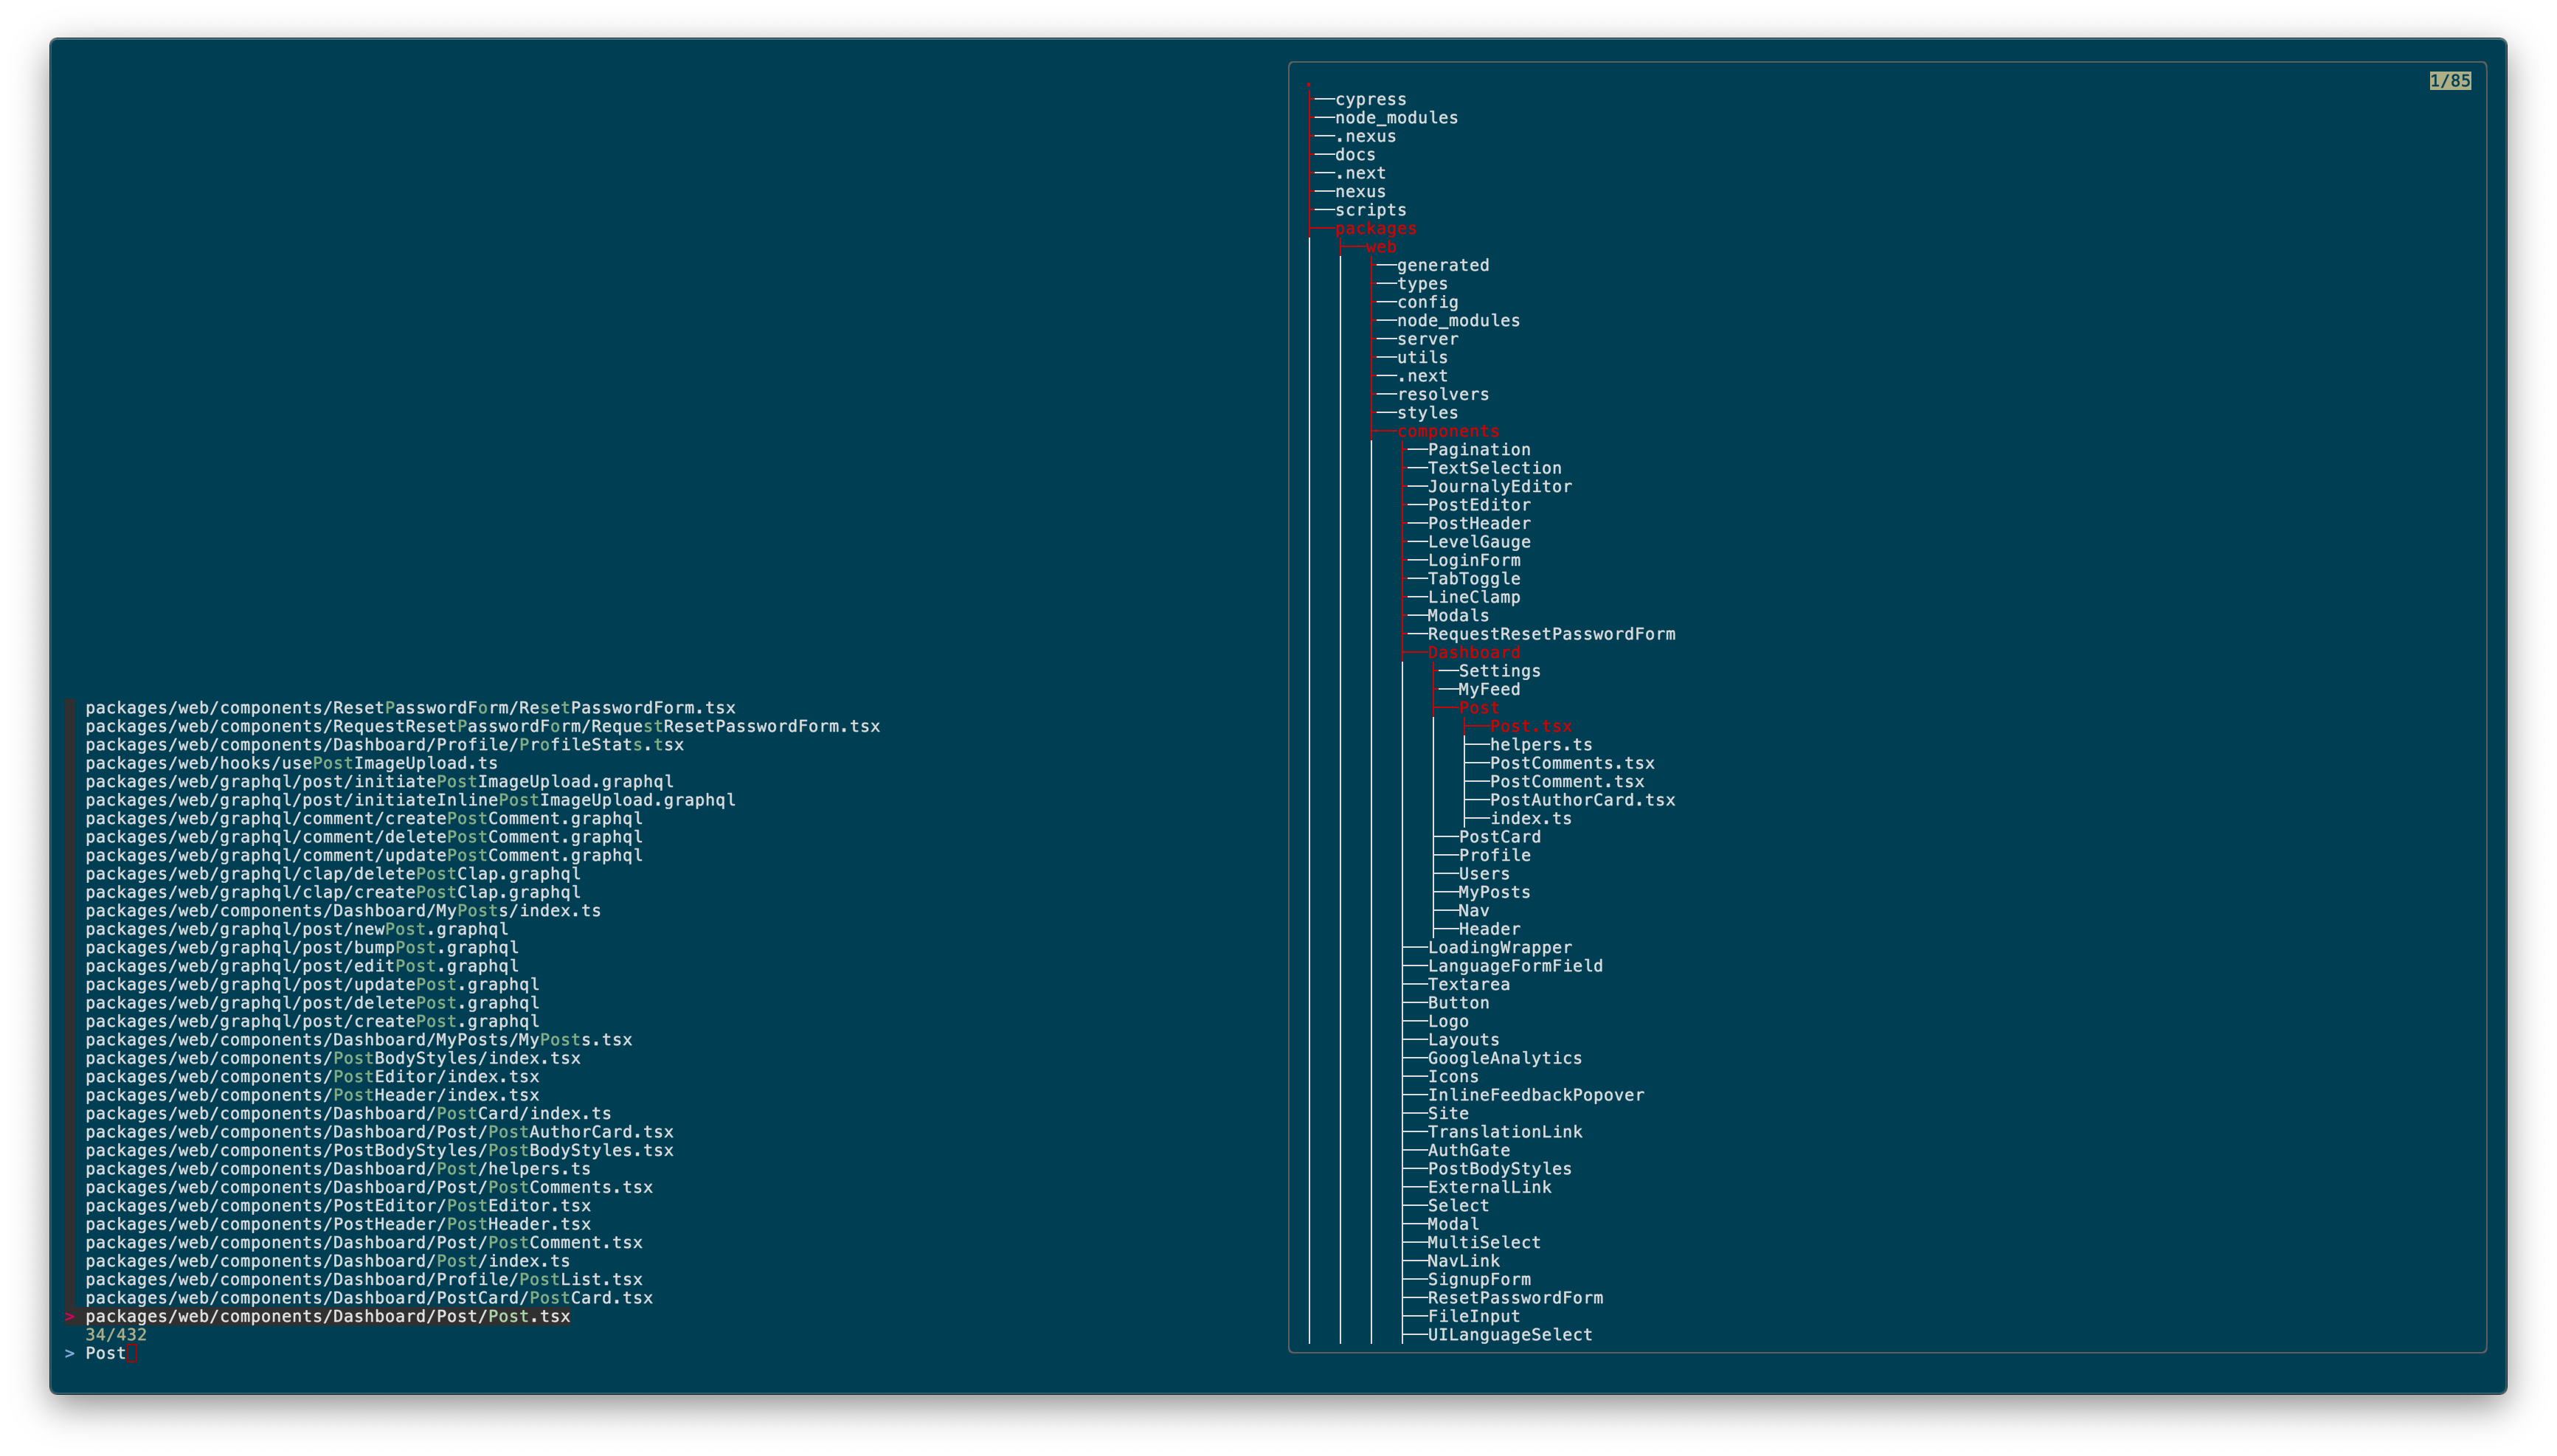
Task: Click PostAuthorCard.tsx in the tree
Action: (x=1582, y=800)
